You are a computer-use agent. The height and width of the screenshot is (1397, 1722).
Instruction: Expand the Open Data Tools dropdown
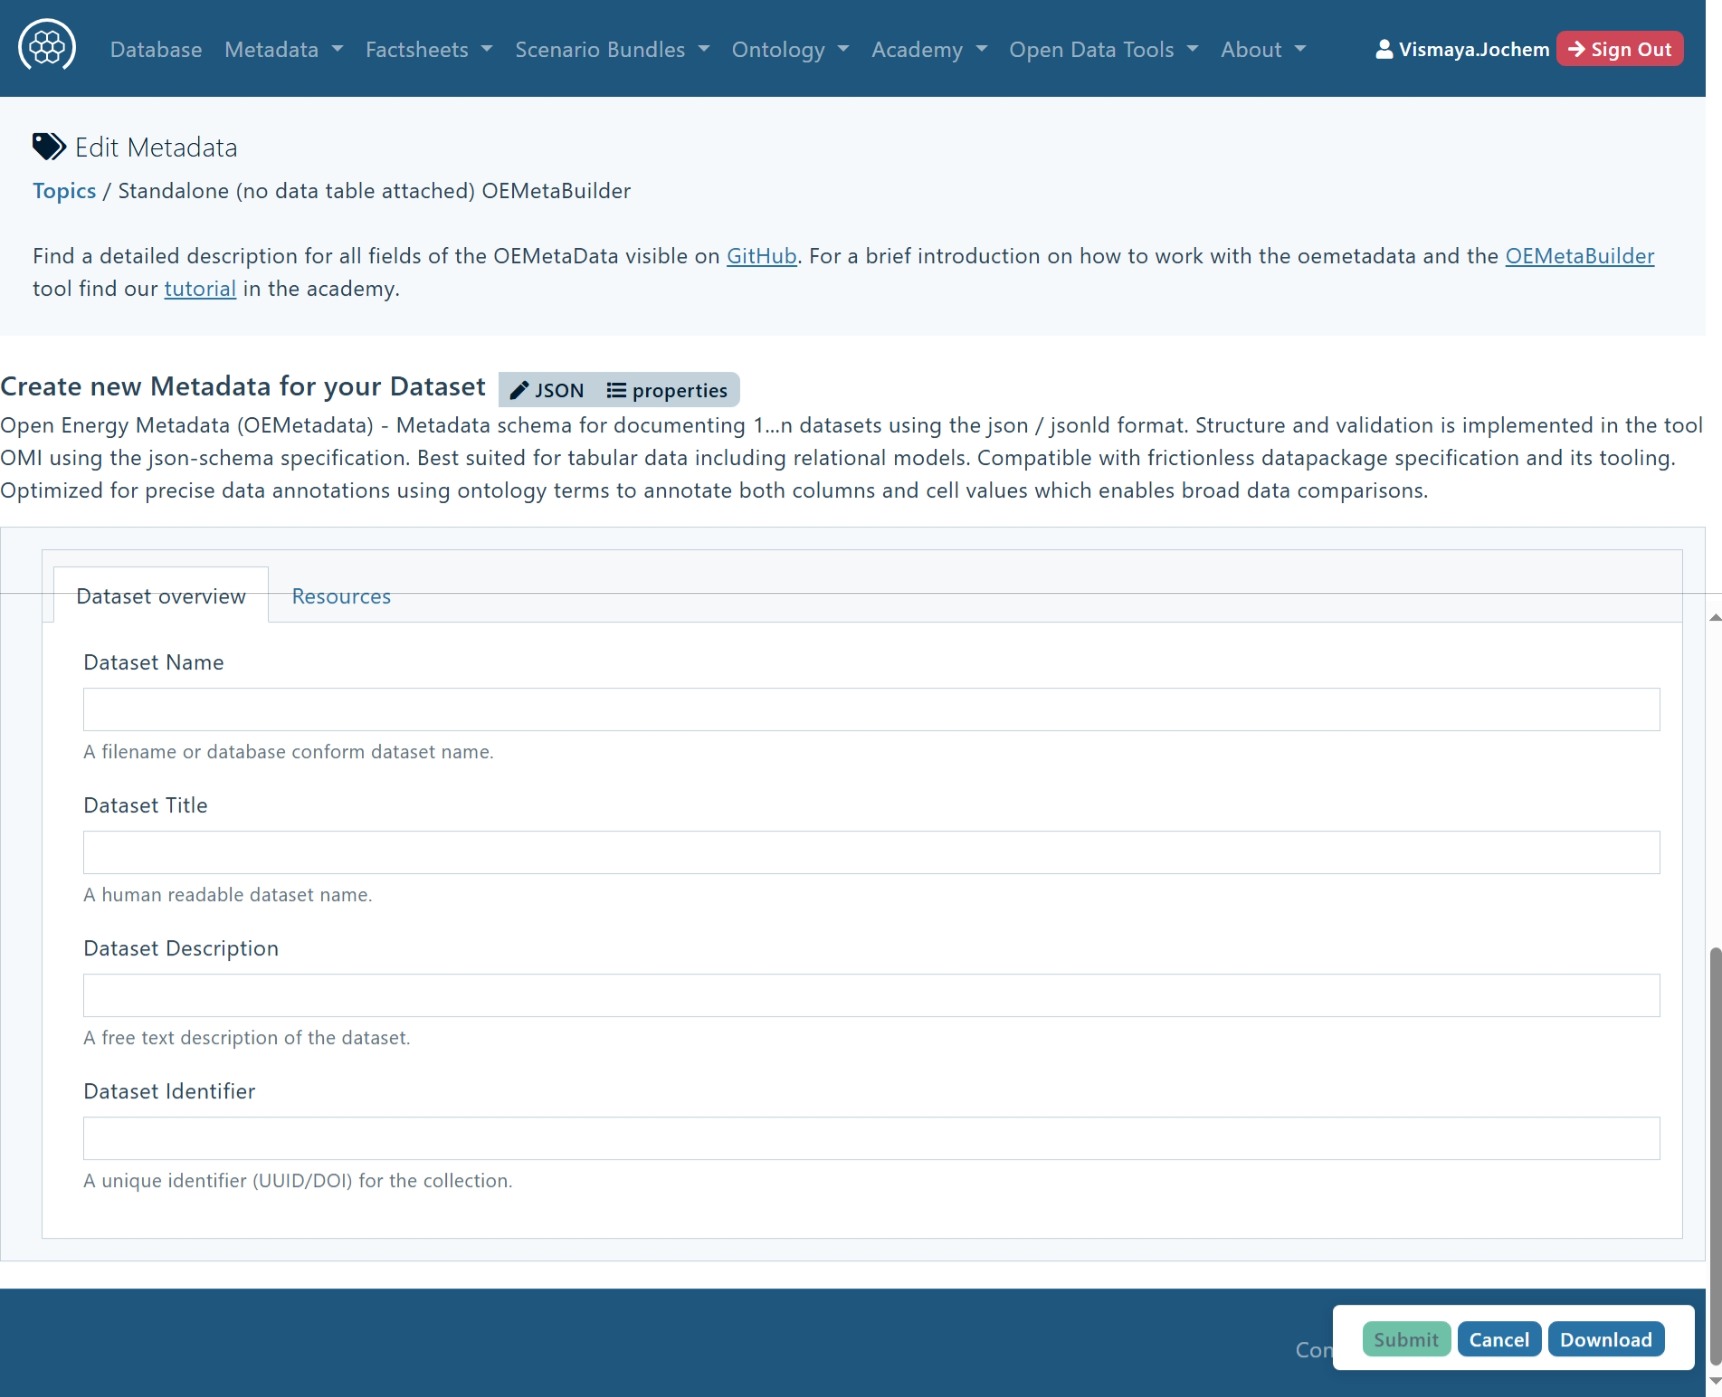click(x=1103, y=49)
